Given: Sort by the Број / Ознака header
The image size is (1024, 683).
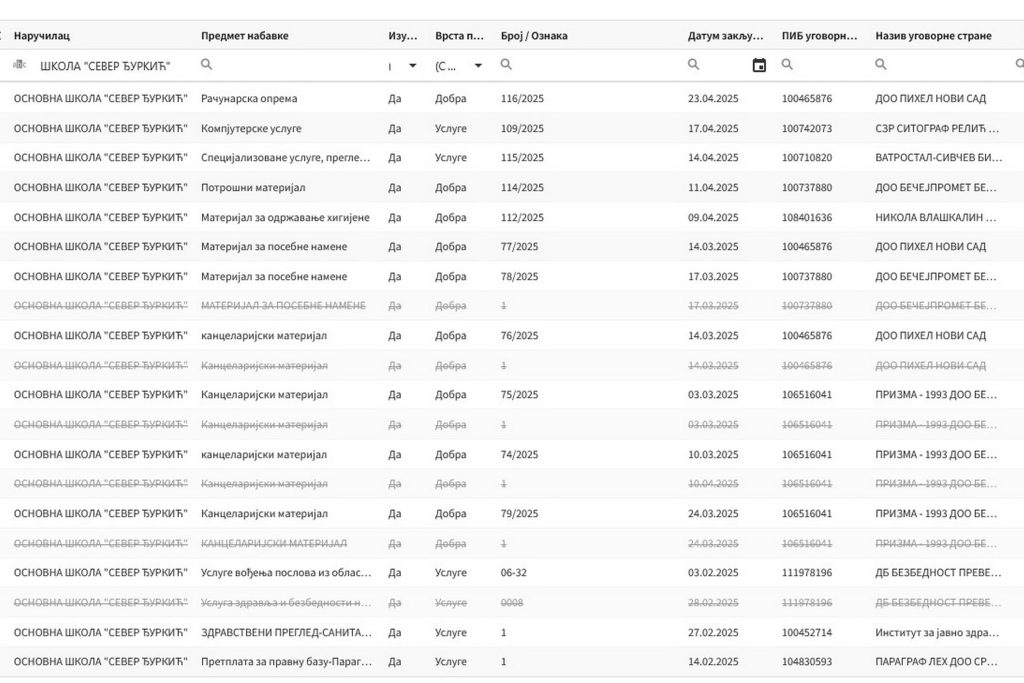Looking at the screenshot, I should coord(534,36).
